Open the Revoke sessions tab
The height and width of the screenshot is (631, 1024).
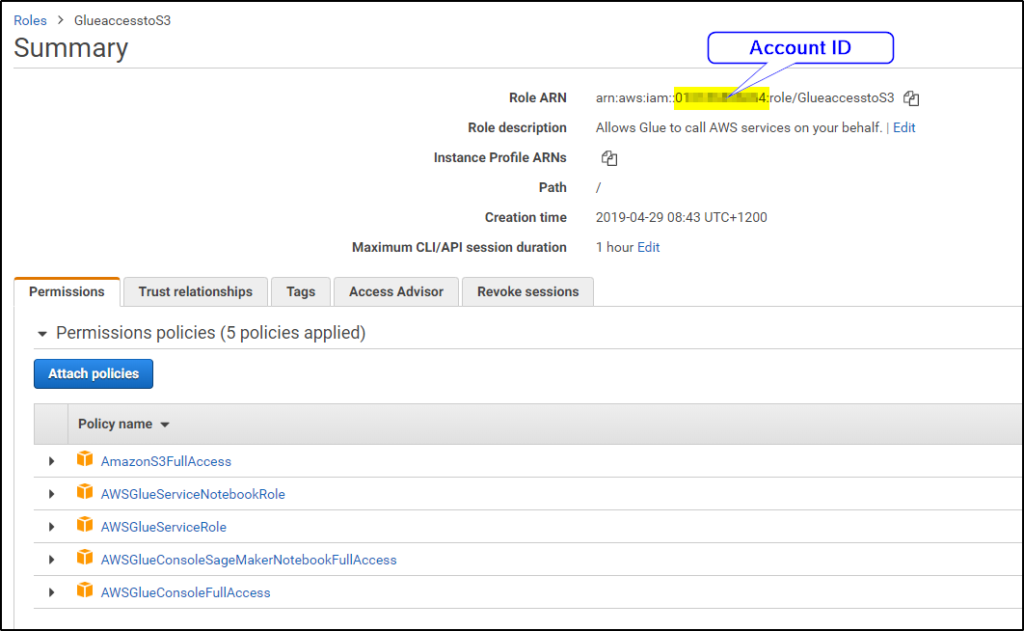coord(528,292)
